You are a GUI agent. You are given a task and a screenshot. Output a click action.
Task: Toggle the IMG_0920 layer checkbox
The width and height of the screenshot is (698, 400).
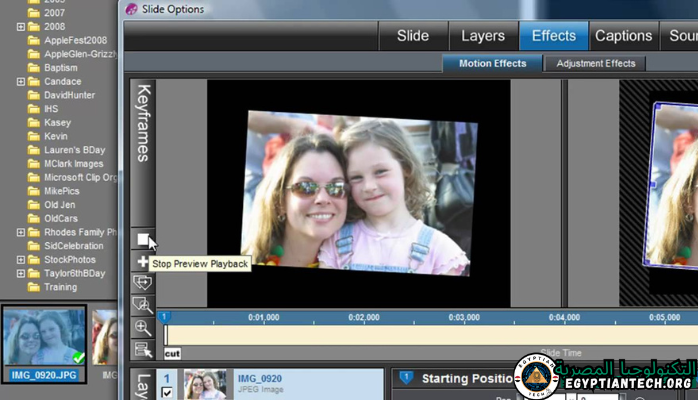168,393
